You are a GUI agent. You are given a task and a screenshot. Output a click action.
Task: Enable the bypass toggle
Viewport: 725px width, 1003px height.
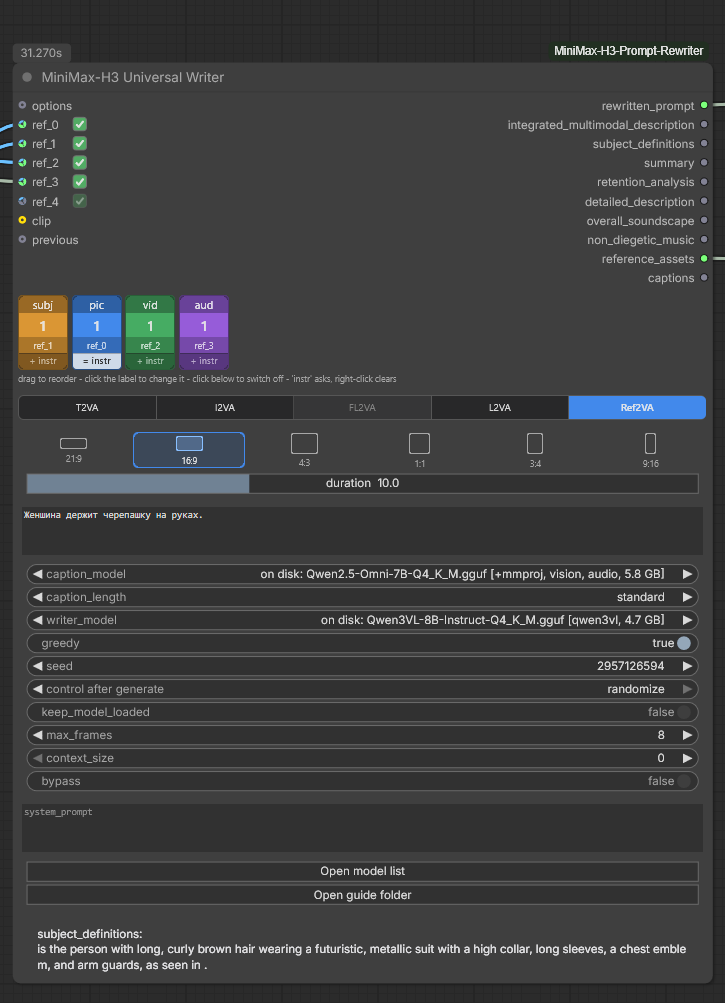coord(683,781)
